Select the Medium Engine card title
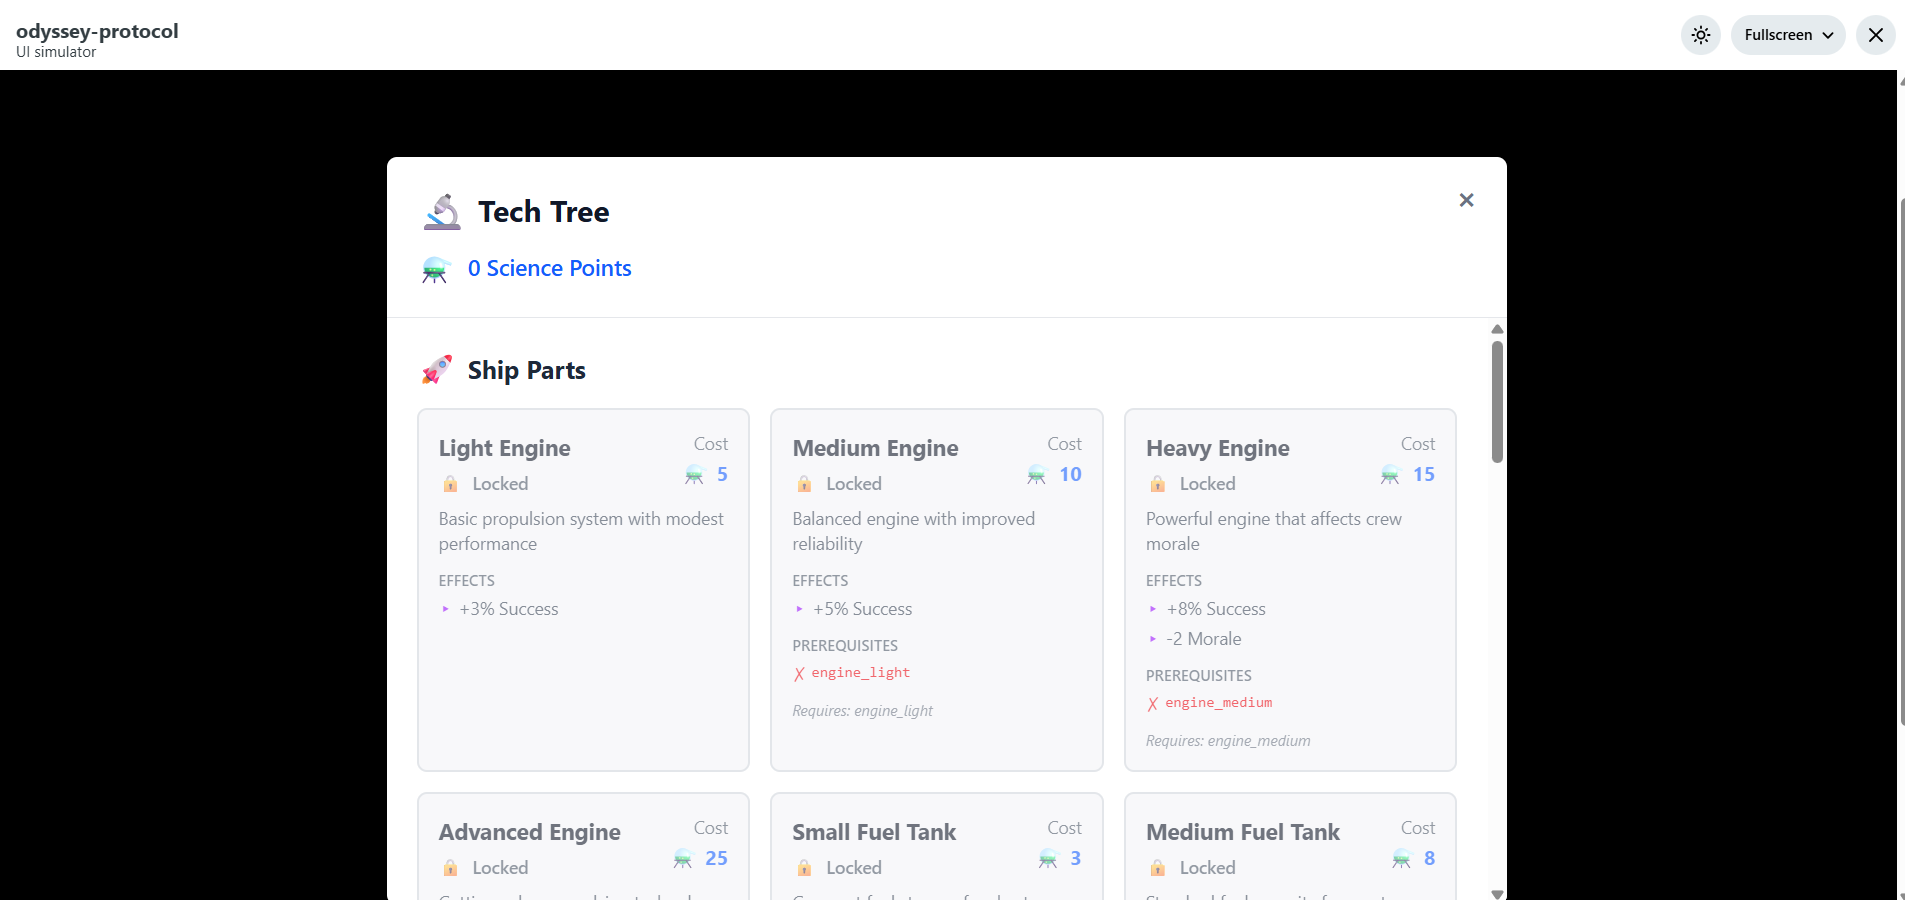This screenshot has height=900, width=1905. click(x=875, y=448)
